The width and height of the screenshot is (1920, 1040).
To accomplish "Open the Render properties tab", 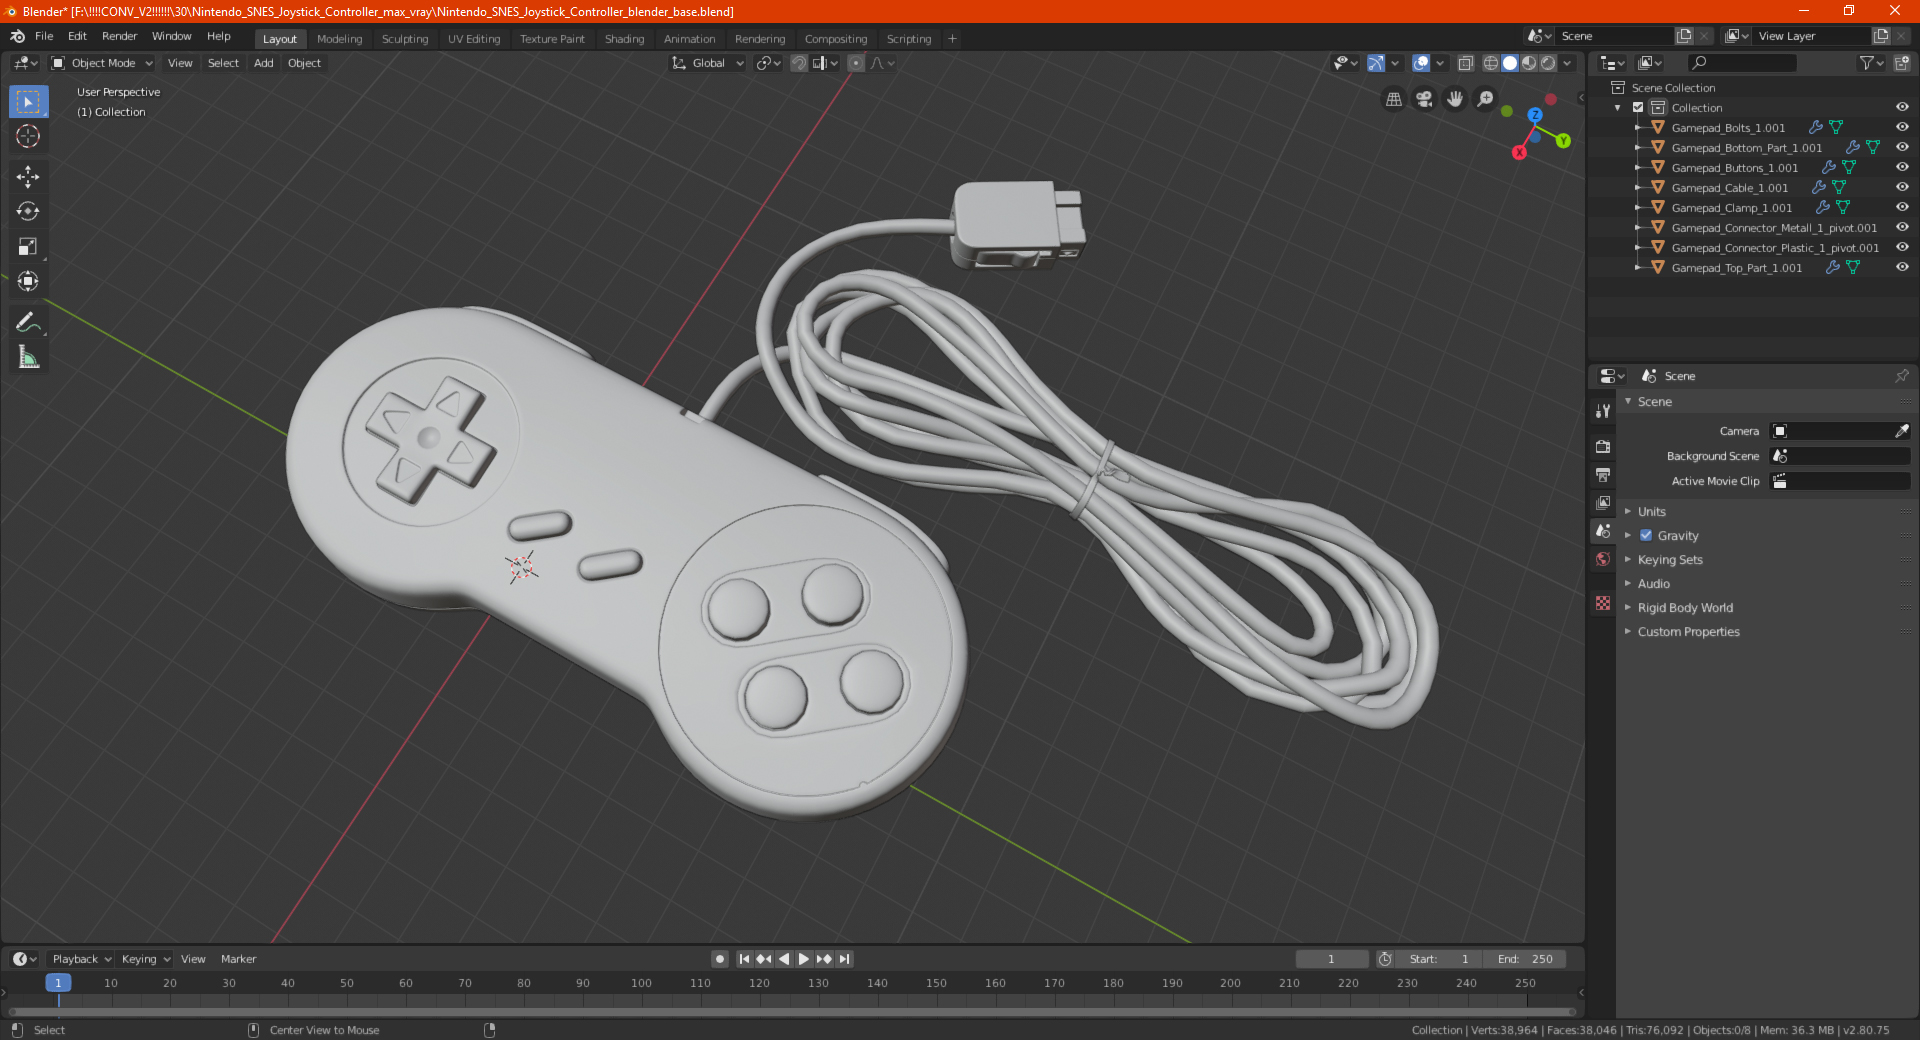I will click(x=1603, y=447).
